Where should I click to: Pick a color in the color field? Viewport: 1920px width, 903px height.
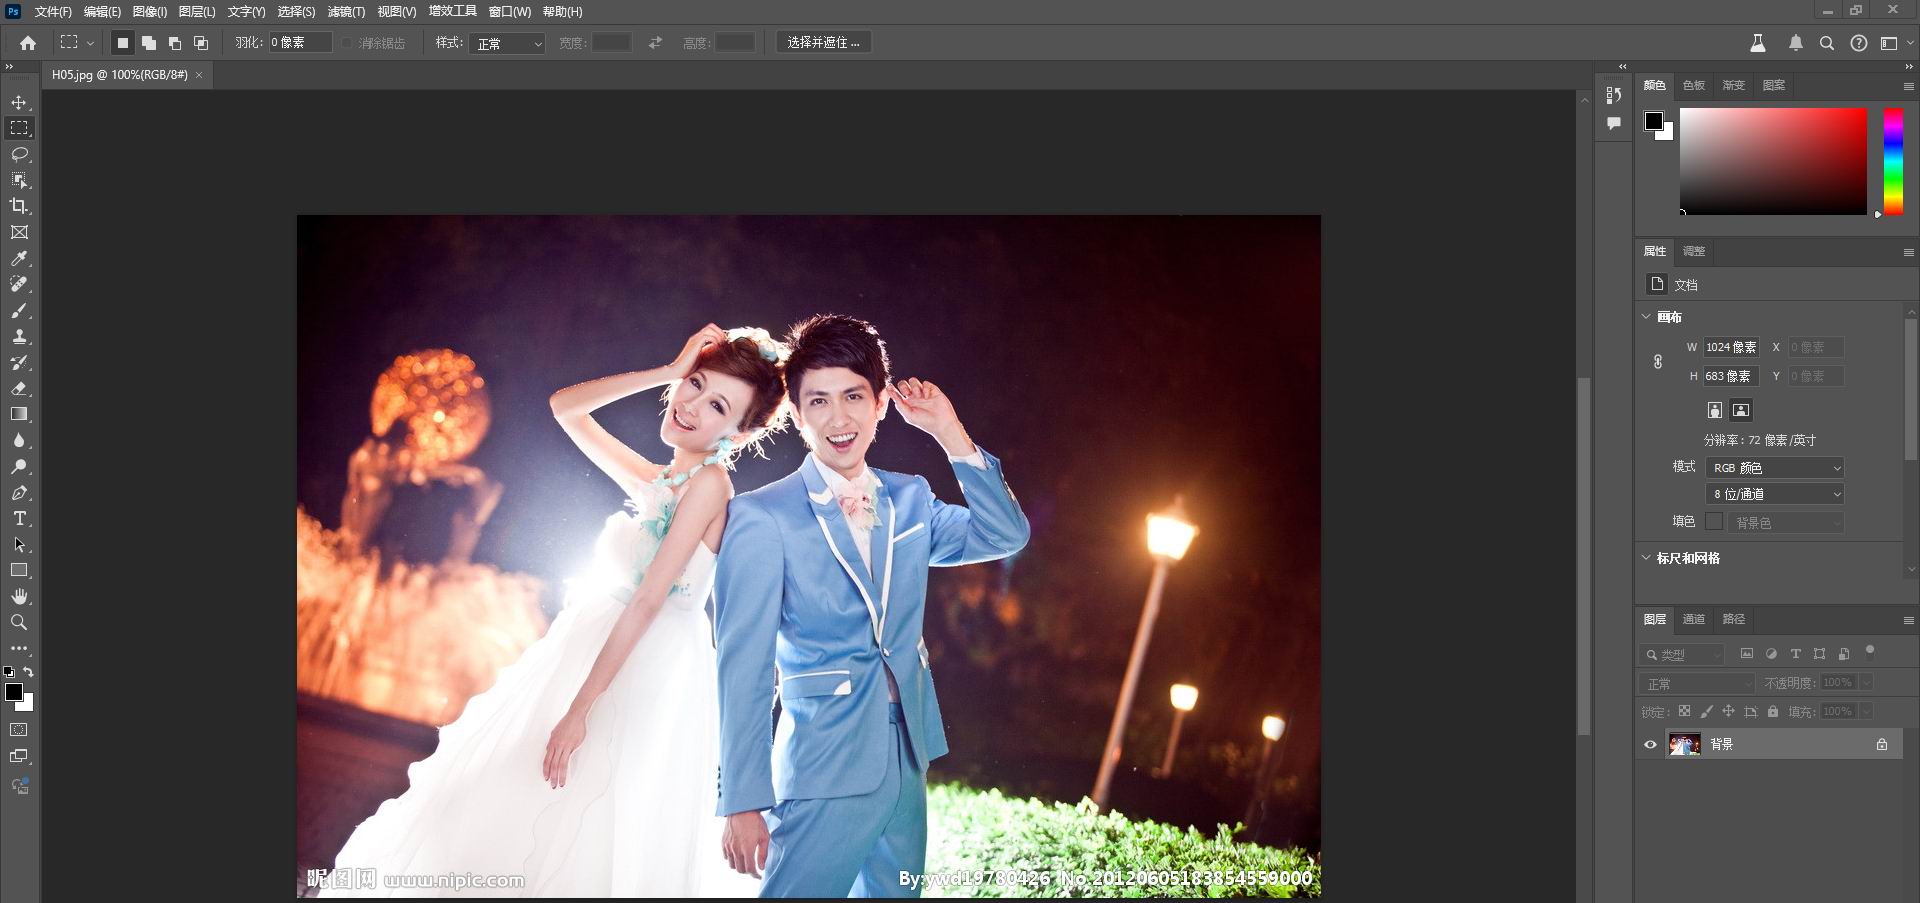coord(1773,161)
